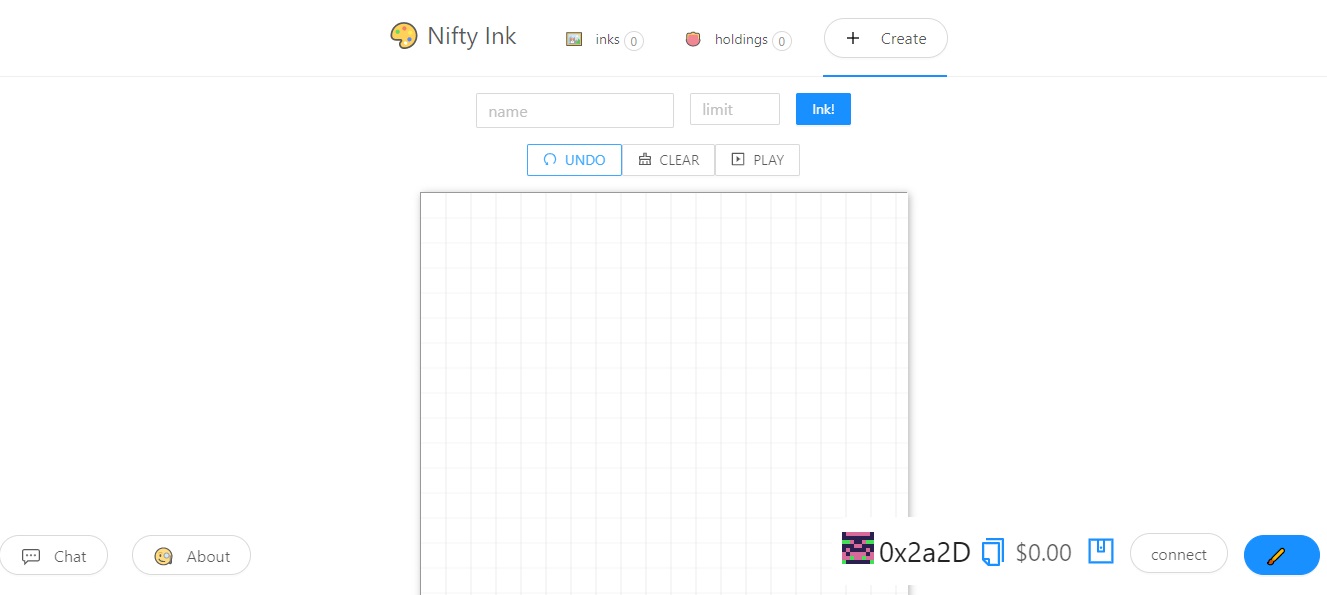
Task: Click the inks count badge 0
Action: (x=634, y=41)
